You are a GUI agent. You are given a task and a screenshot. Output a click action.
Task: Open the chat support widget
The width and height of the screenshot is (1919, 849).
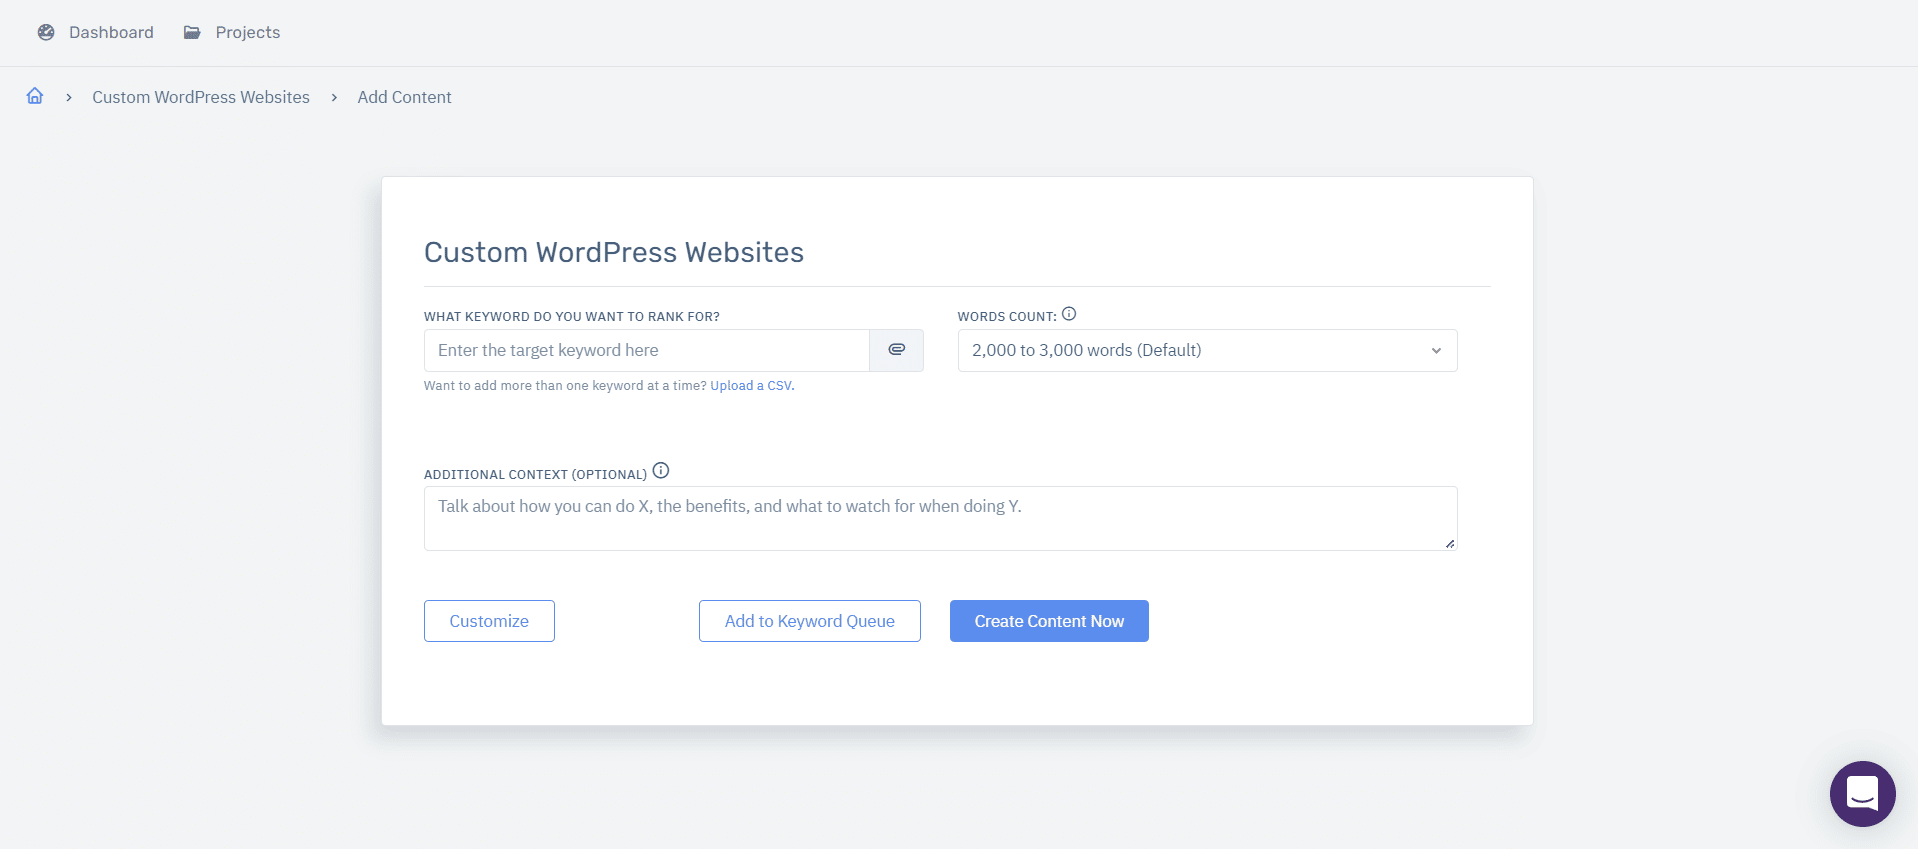[x=1862, y=794]
